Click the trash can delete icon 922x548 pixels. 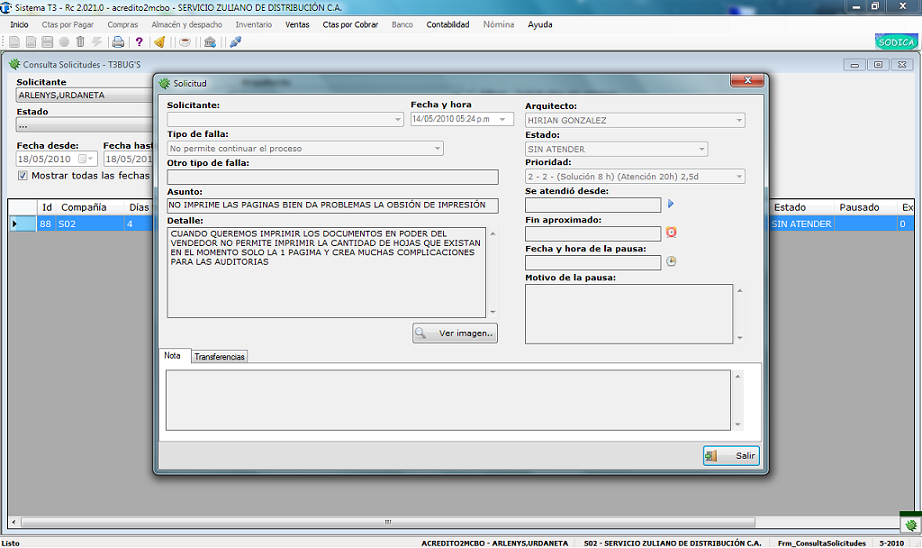(x=81, y=42)
